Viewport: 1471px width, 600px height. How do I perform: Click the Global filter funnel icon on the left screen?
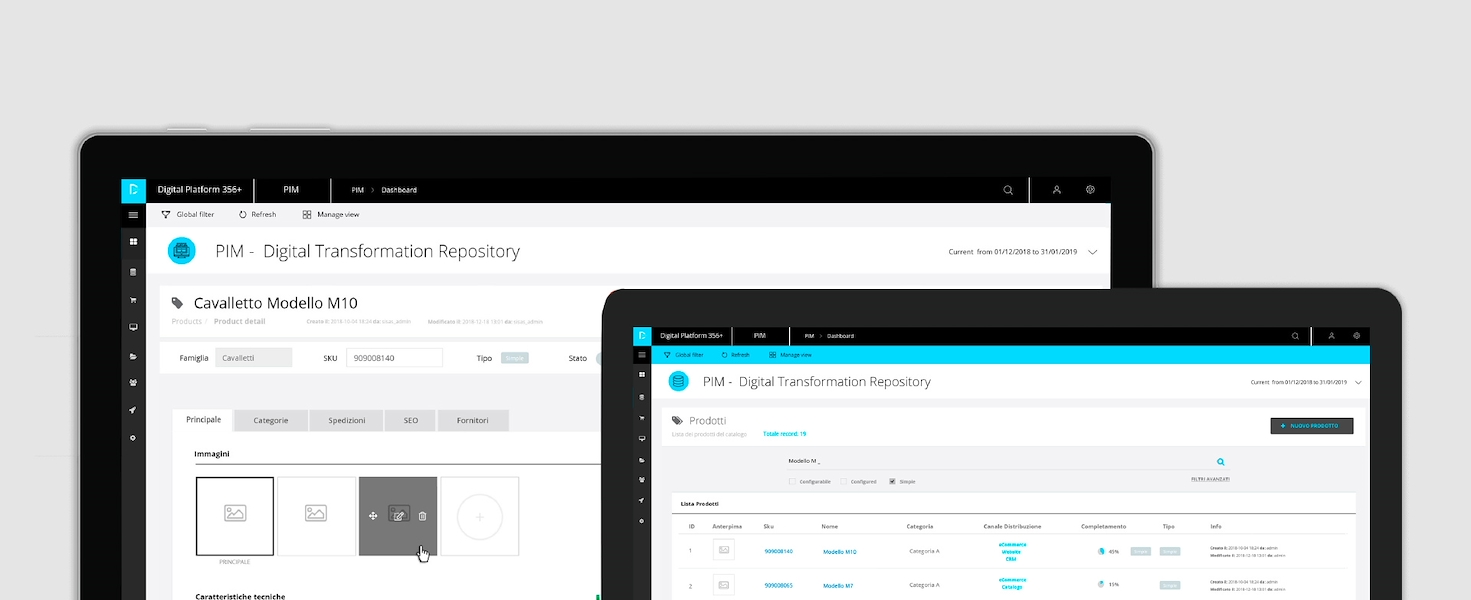[x=166, y=215]
